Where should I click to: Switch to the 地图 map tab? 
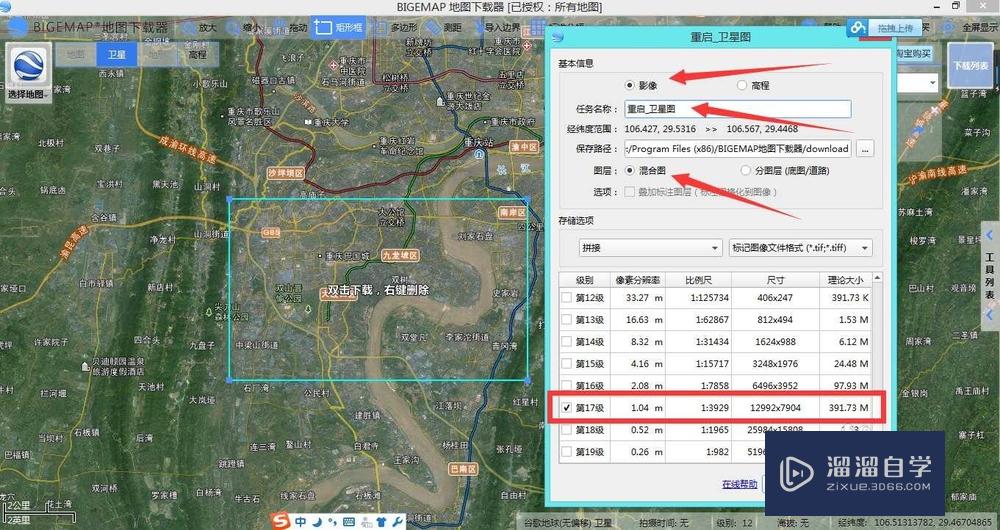76,55
